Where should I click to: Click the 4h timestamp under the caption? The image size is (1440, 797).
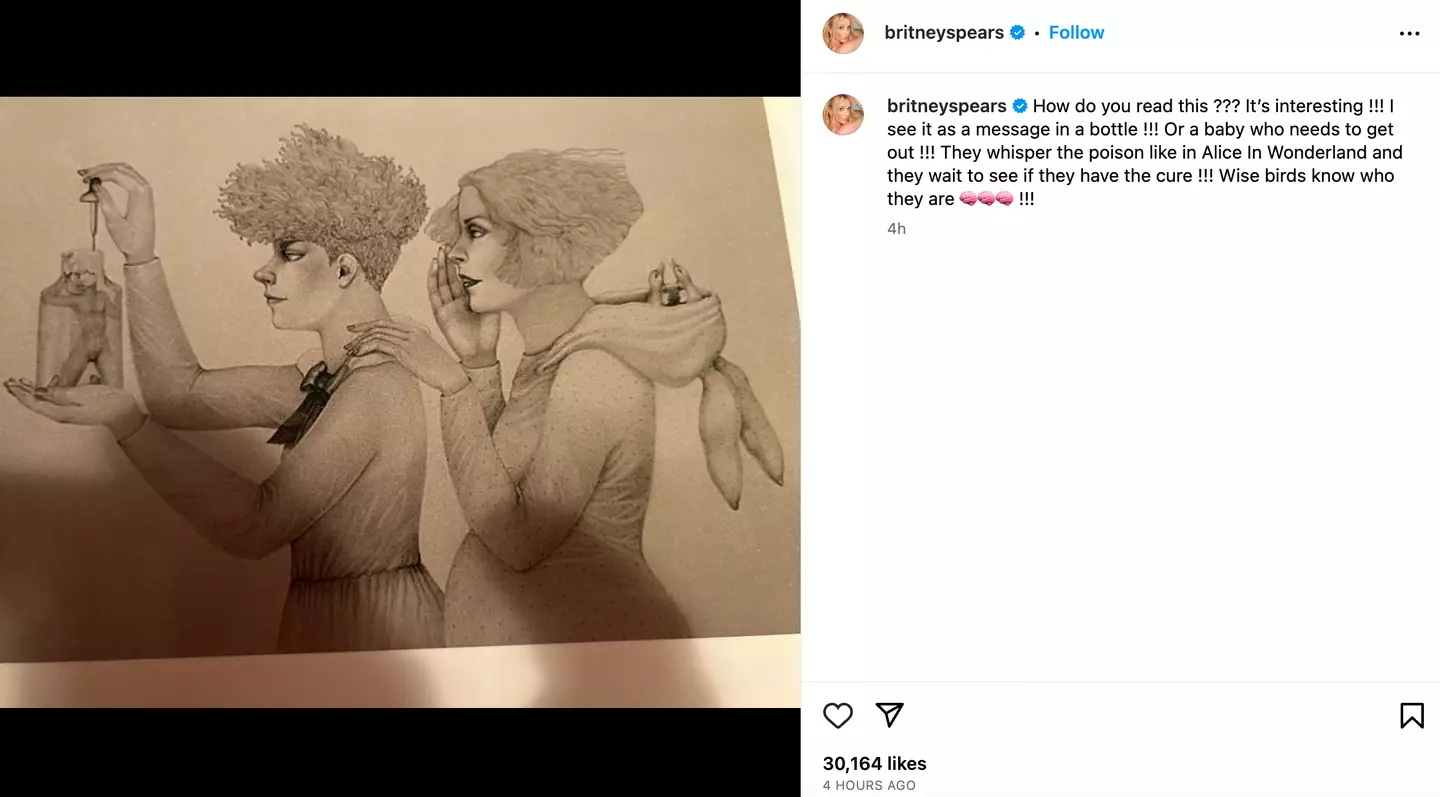pyautogui.click(x=896, y=229)
